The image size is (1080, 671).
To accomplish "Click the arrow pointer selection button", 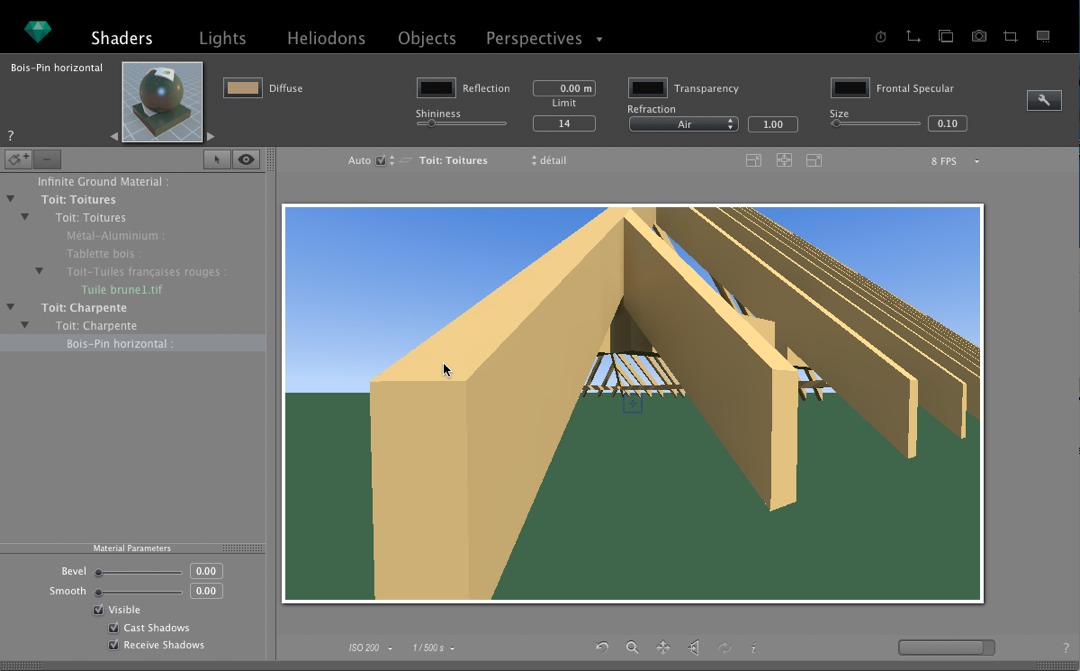I will coord(216,160).
